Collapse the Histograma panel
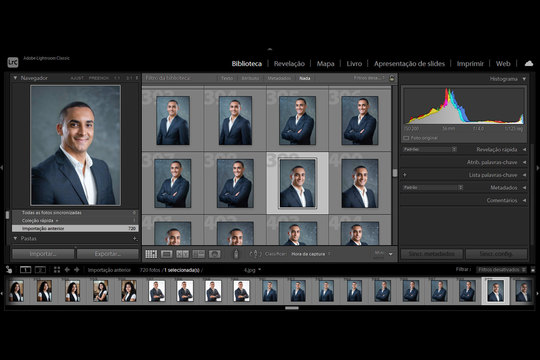Viewport: 540px width, 360px height. click(524, 79)
